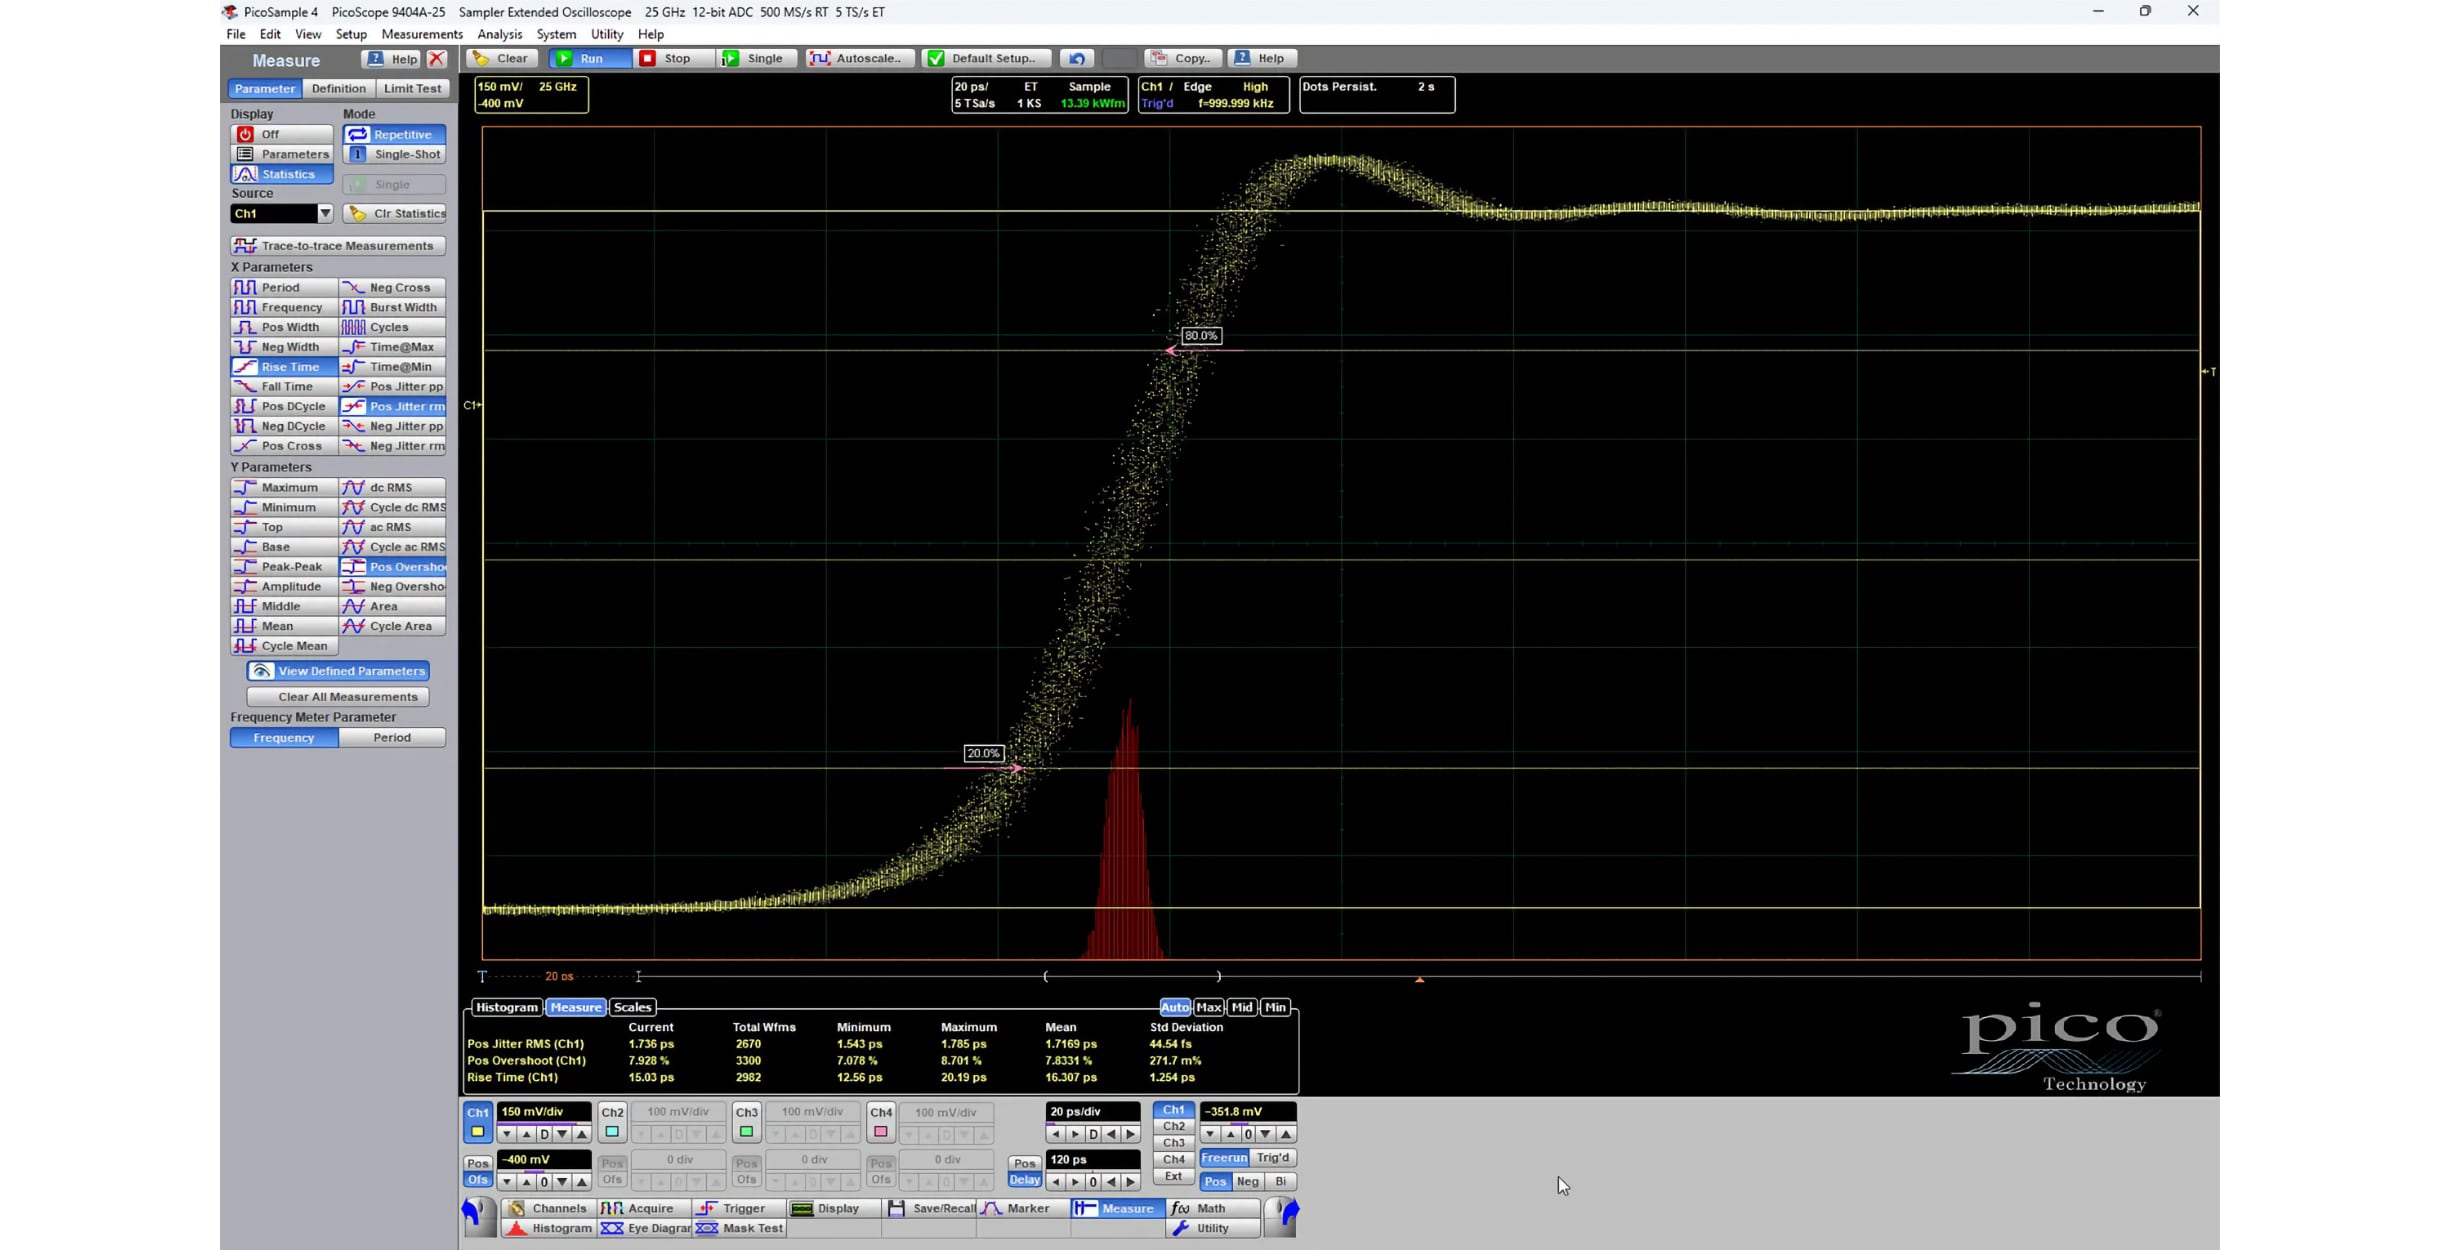Select Neg trigger slope
2440x1250 pixels.
click(x=1248, y=1182)
